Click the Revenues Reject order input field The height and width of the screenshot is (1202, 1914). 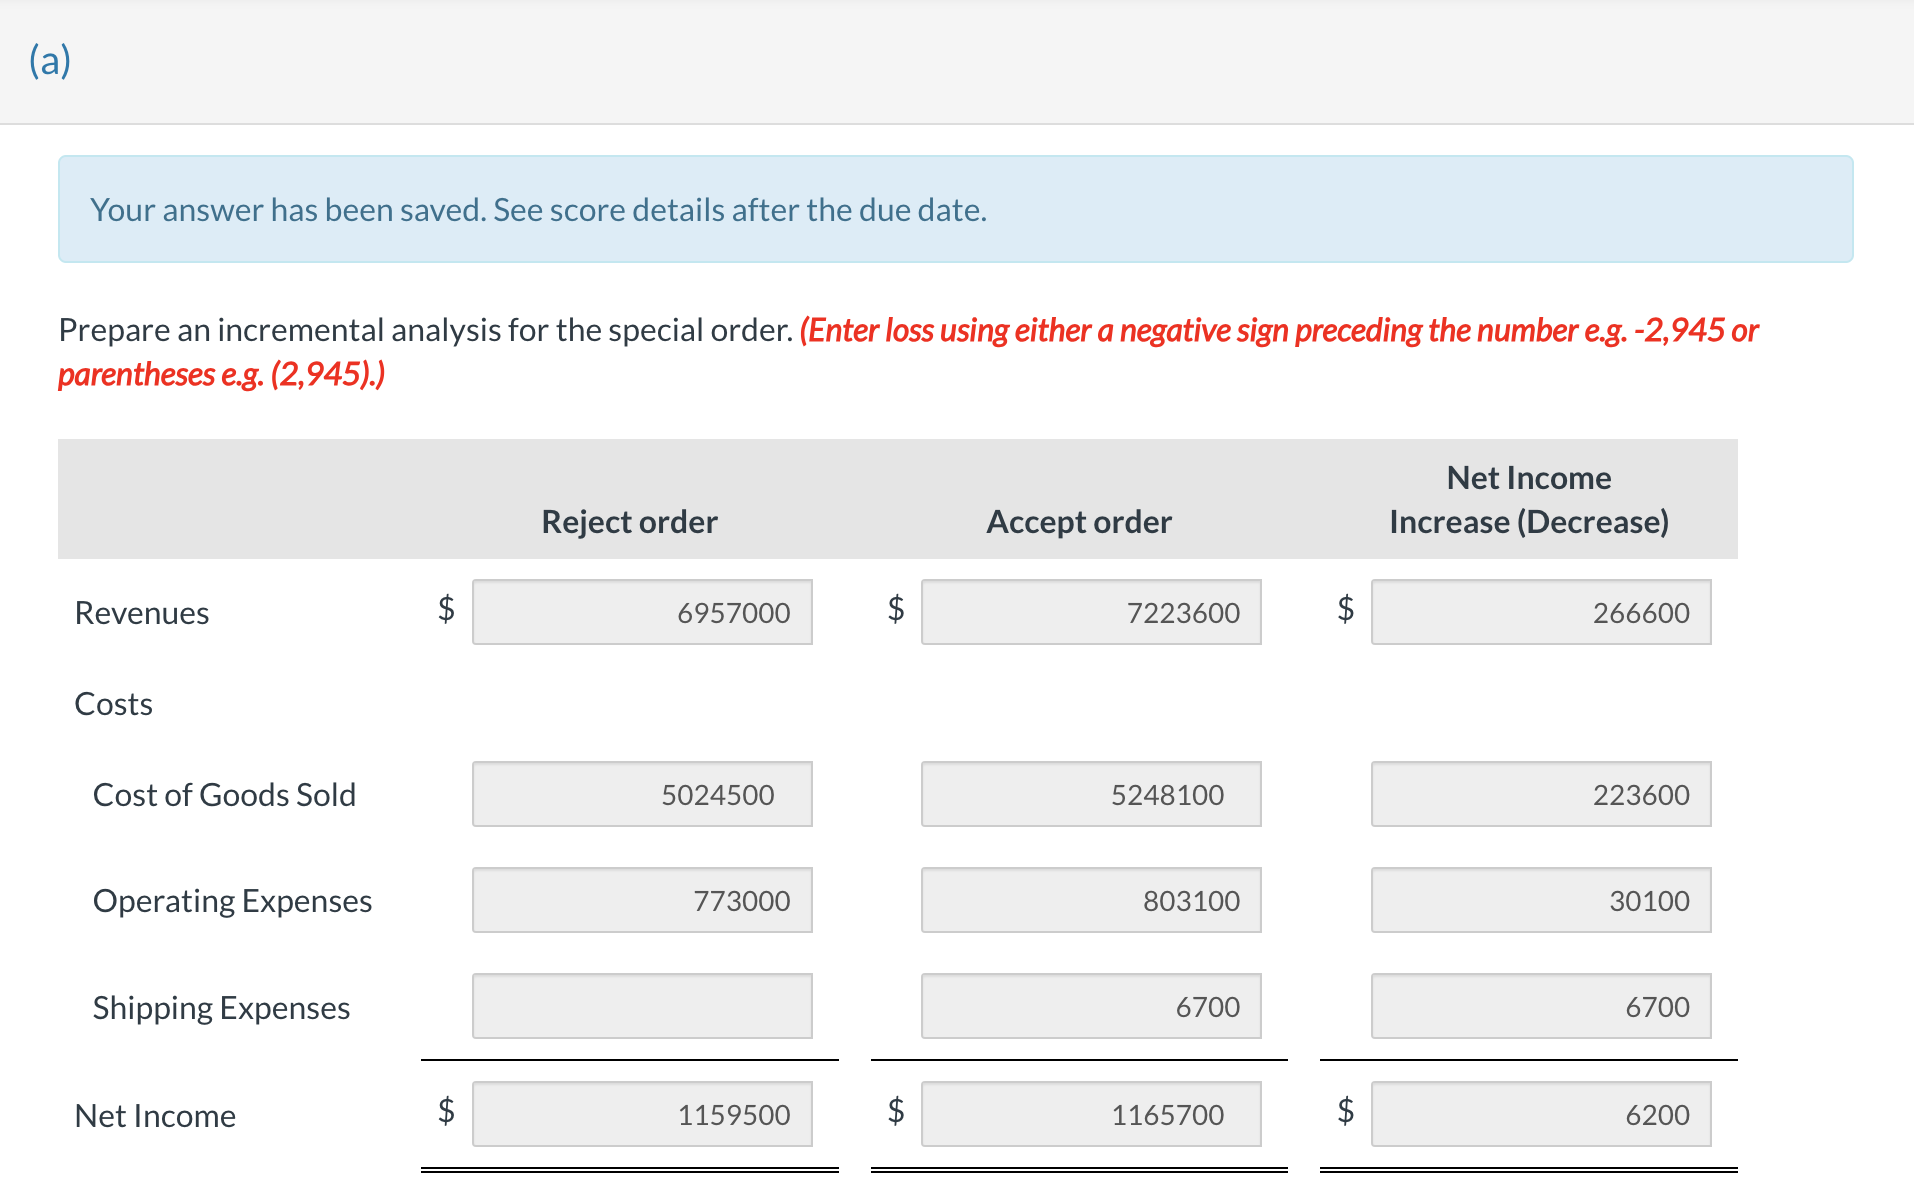coord(642,612)
